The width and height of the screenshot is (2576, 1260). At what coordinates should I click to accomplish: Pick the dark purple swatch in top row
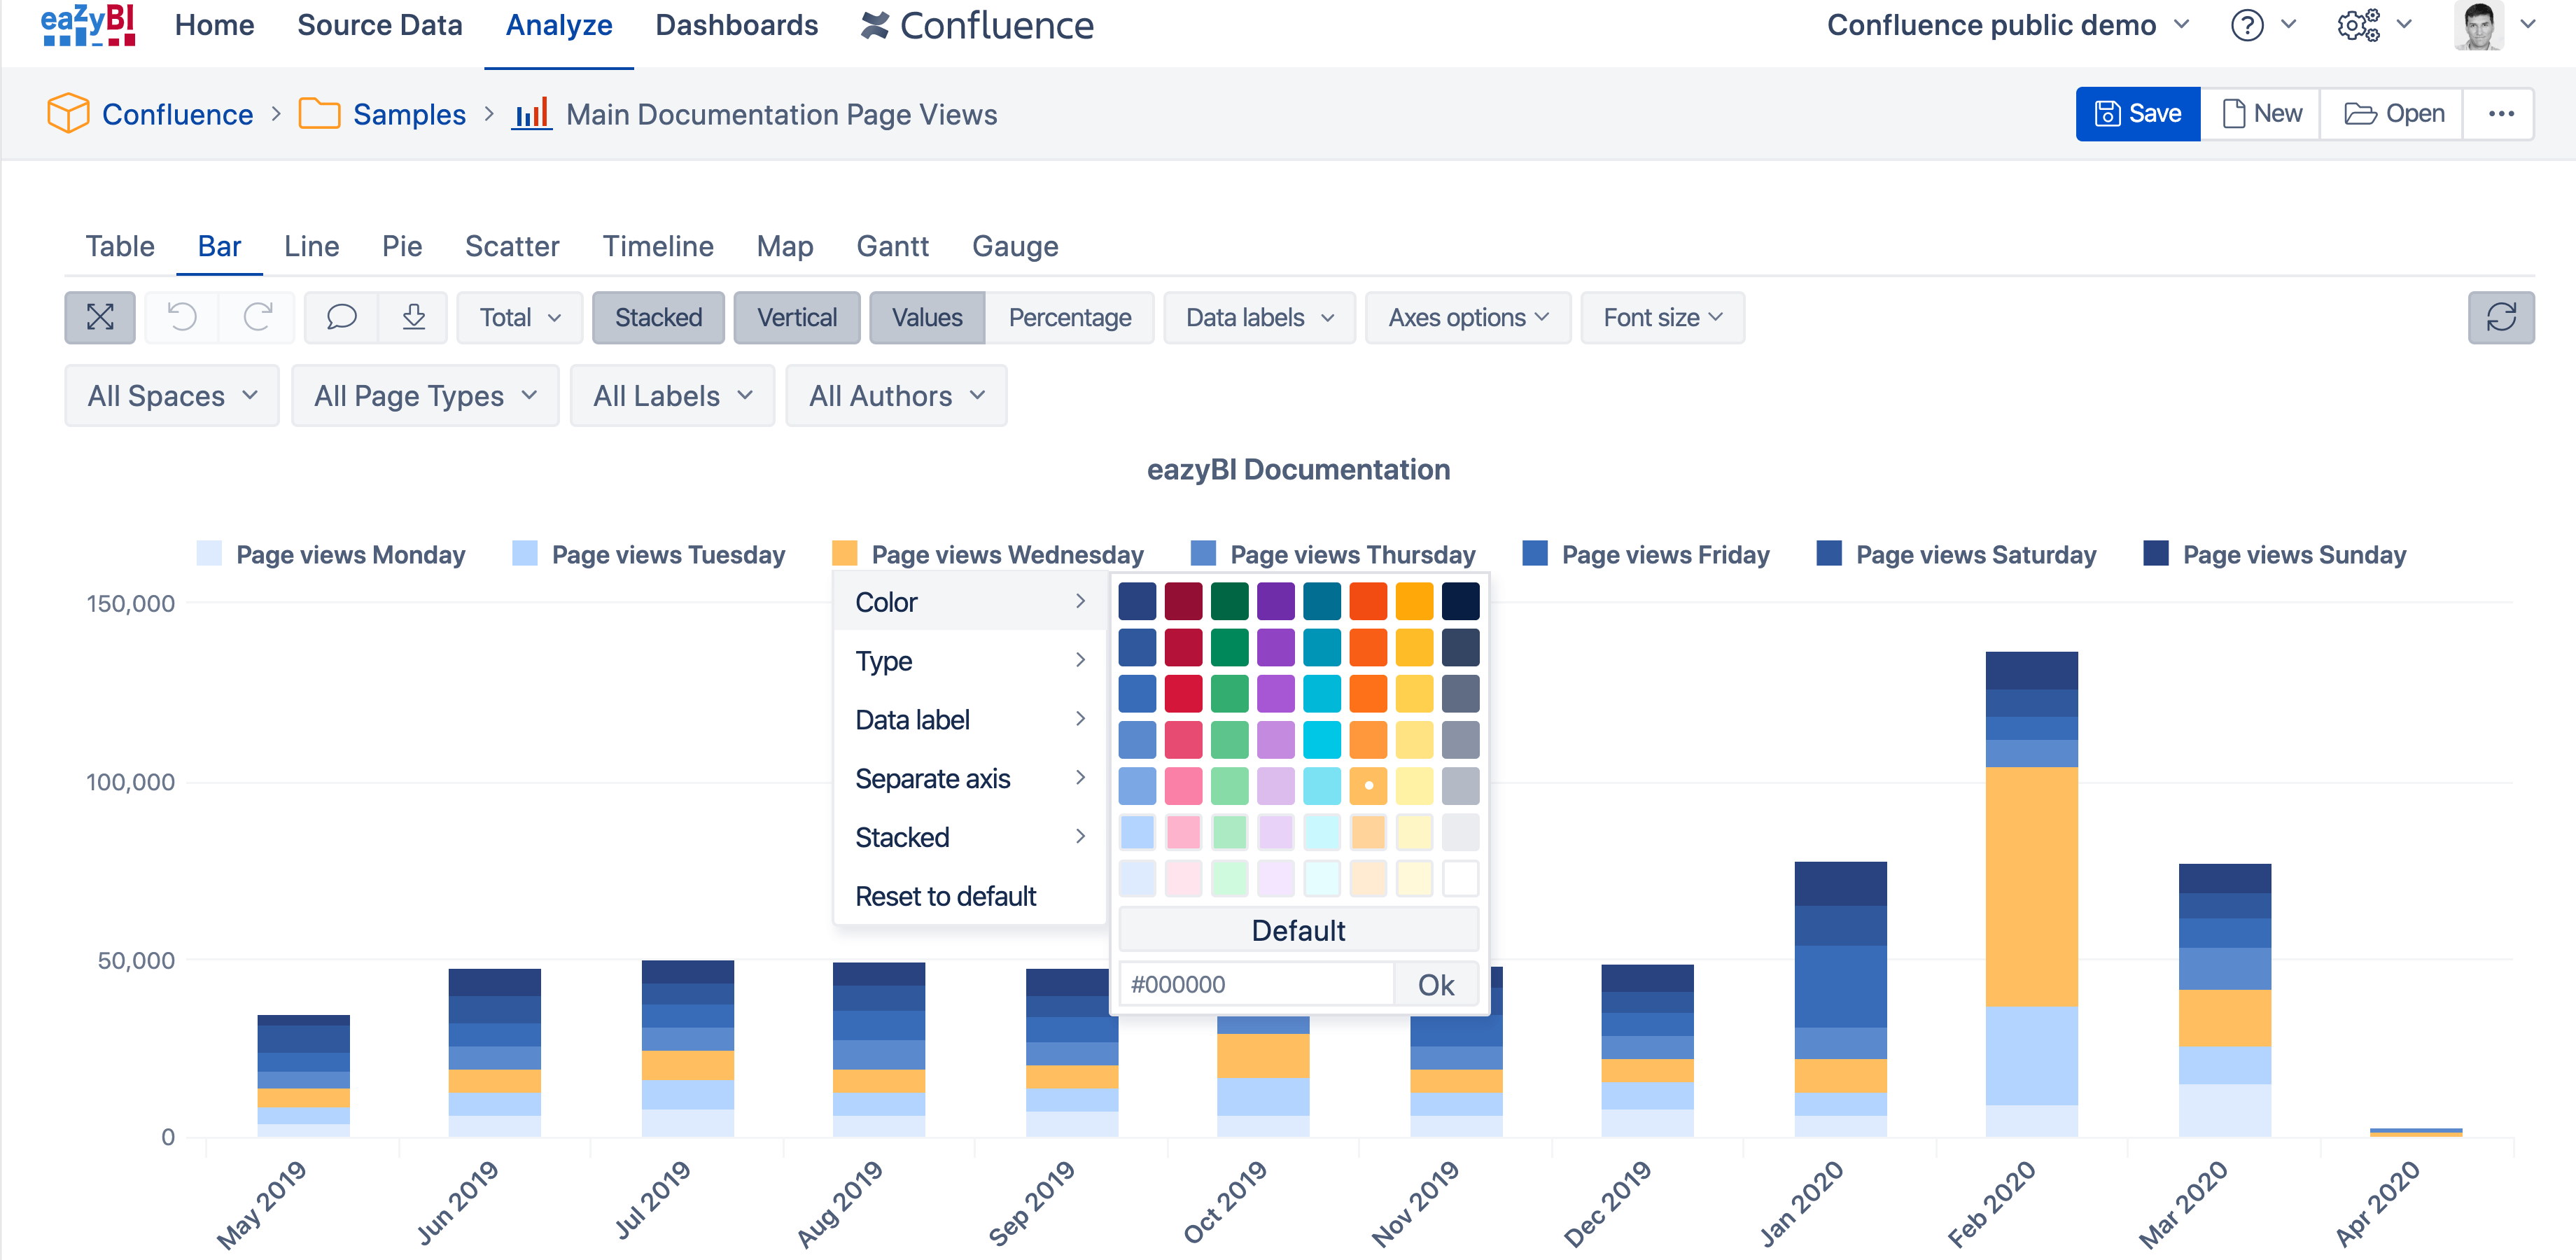(x=1275, y=601)
